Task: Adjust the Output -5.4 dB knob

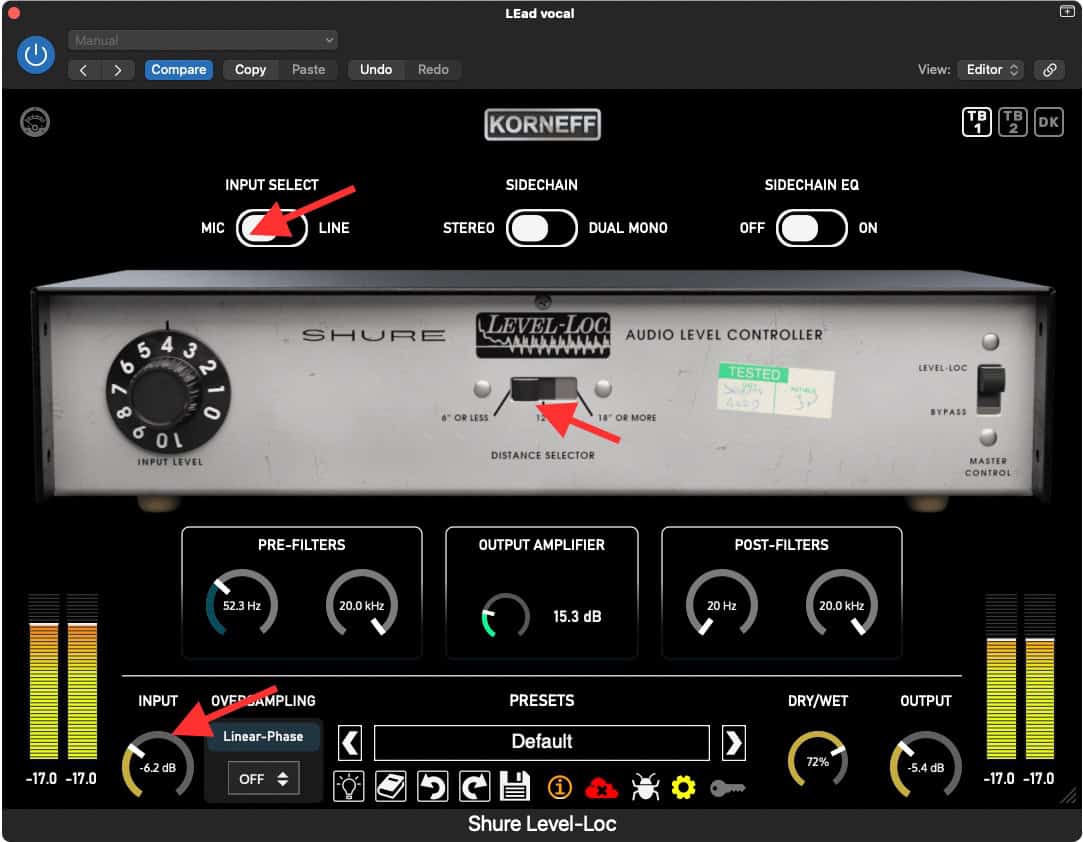Action: tap(926, 766)
